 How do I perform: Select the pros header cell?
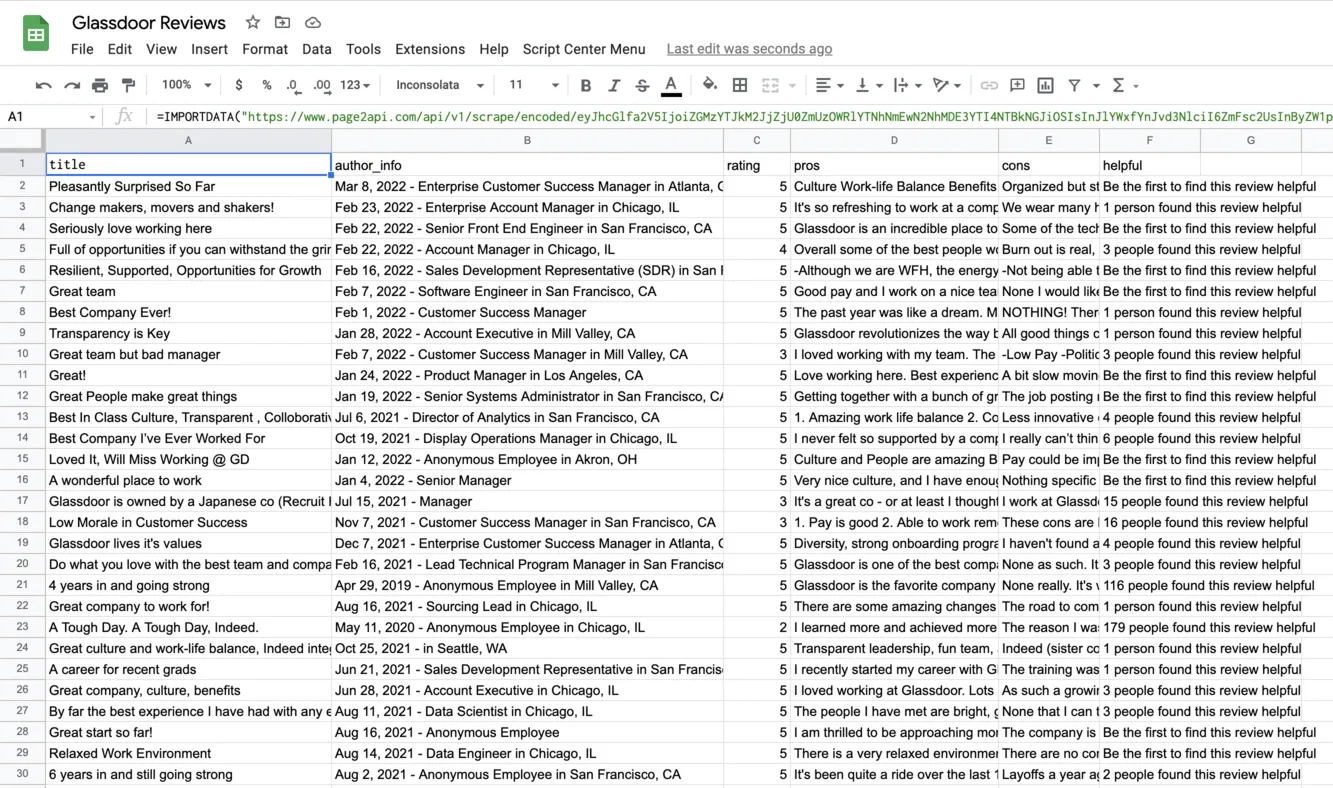click(894, 165)
